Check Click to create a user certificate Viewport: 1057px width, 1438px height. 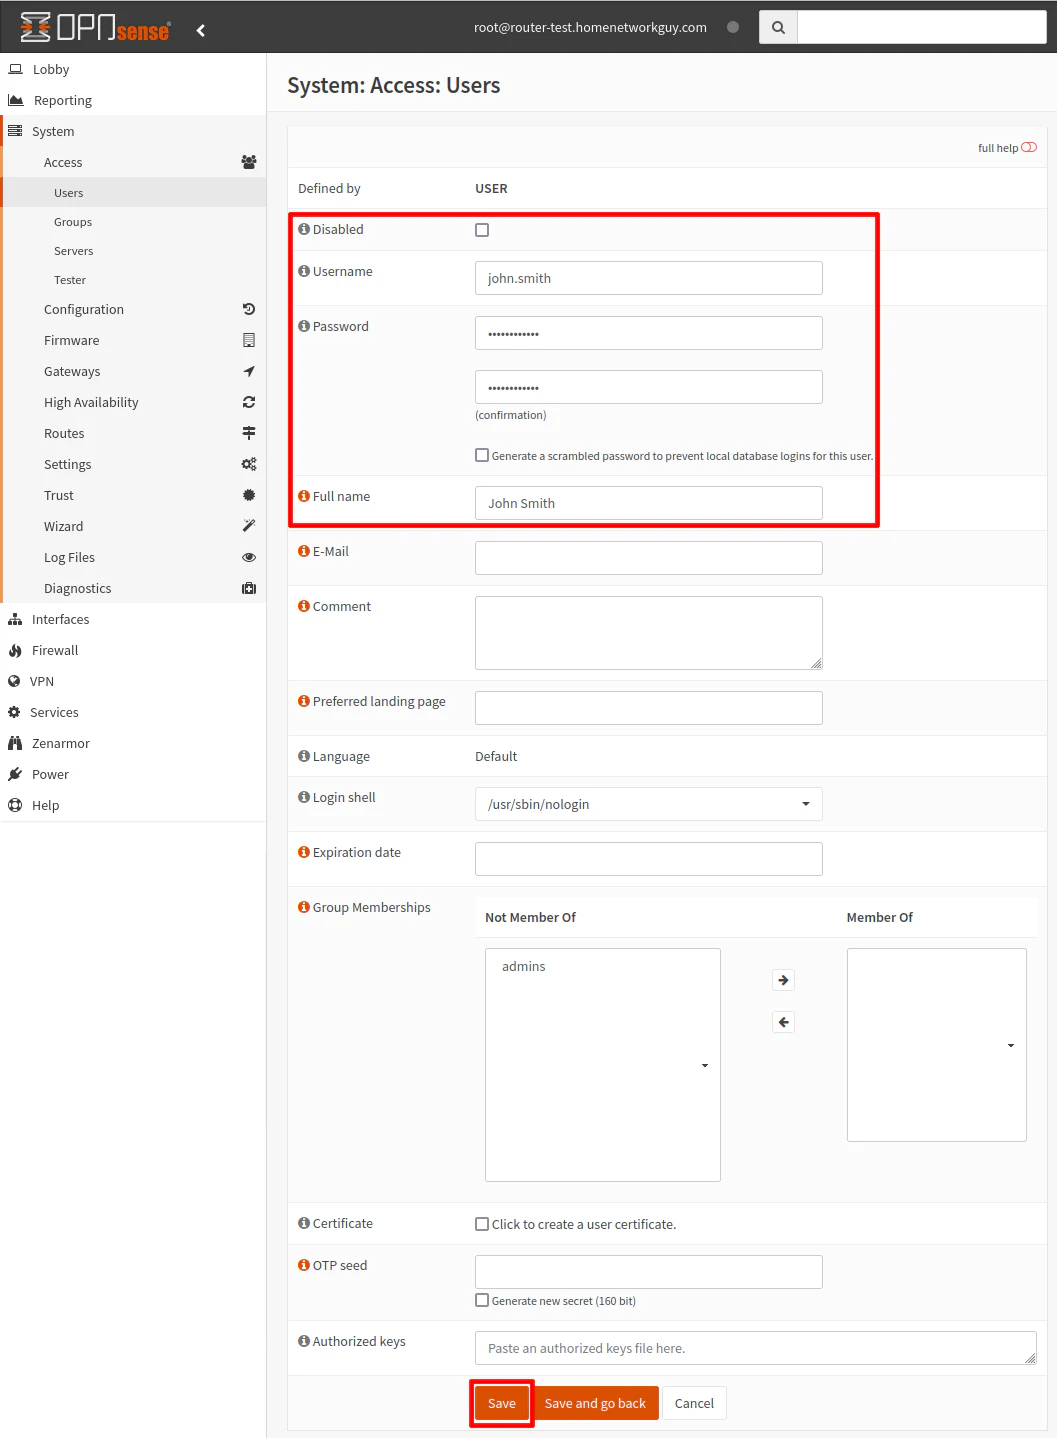482,1224
